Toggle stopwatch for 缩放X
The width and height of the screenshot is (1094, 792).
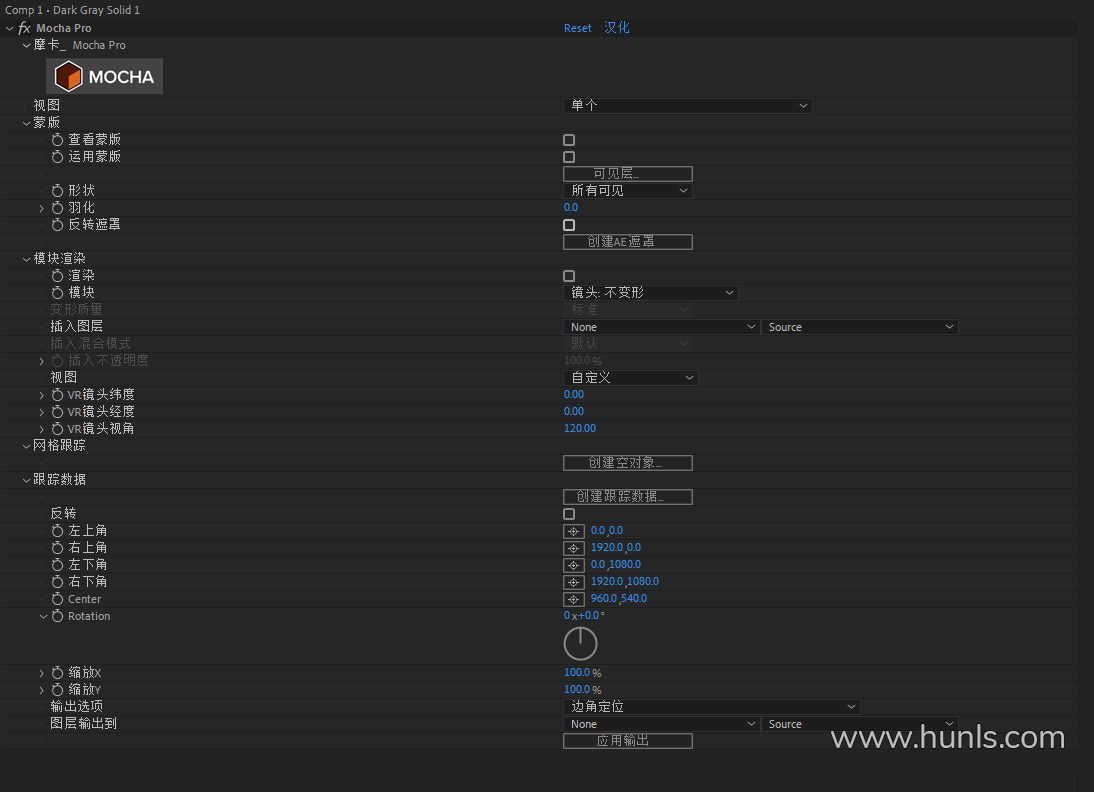tap(57, 673)
